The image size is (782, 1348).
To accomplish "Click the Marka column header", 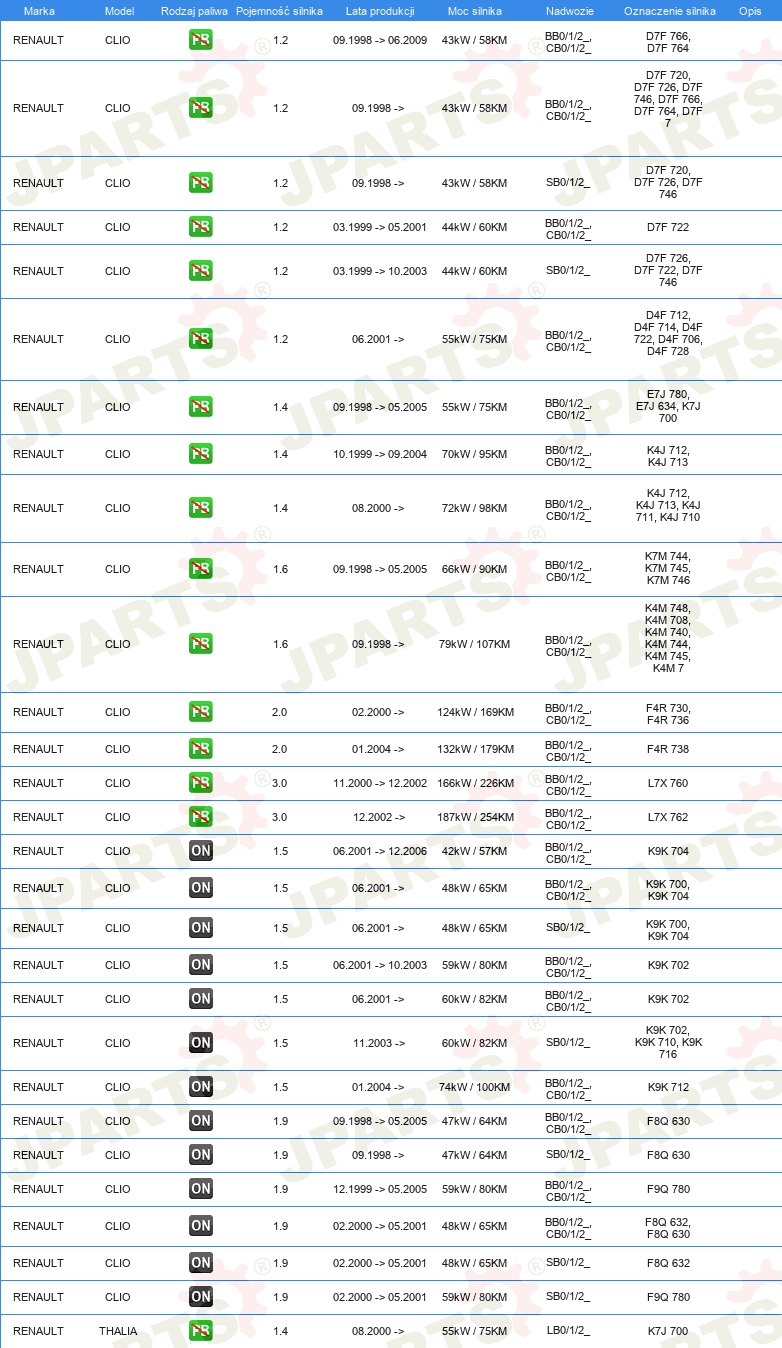I will tap(39, 10).
